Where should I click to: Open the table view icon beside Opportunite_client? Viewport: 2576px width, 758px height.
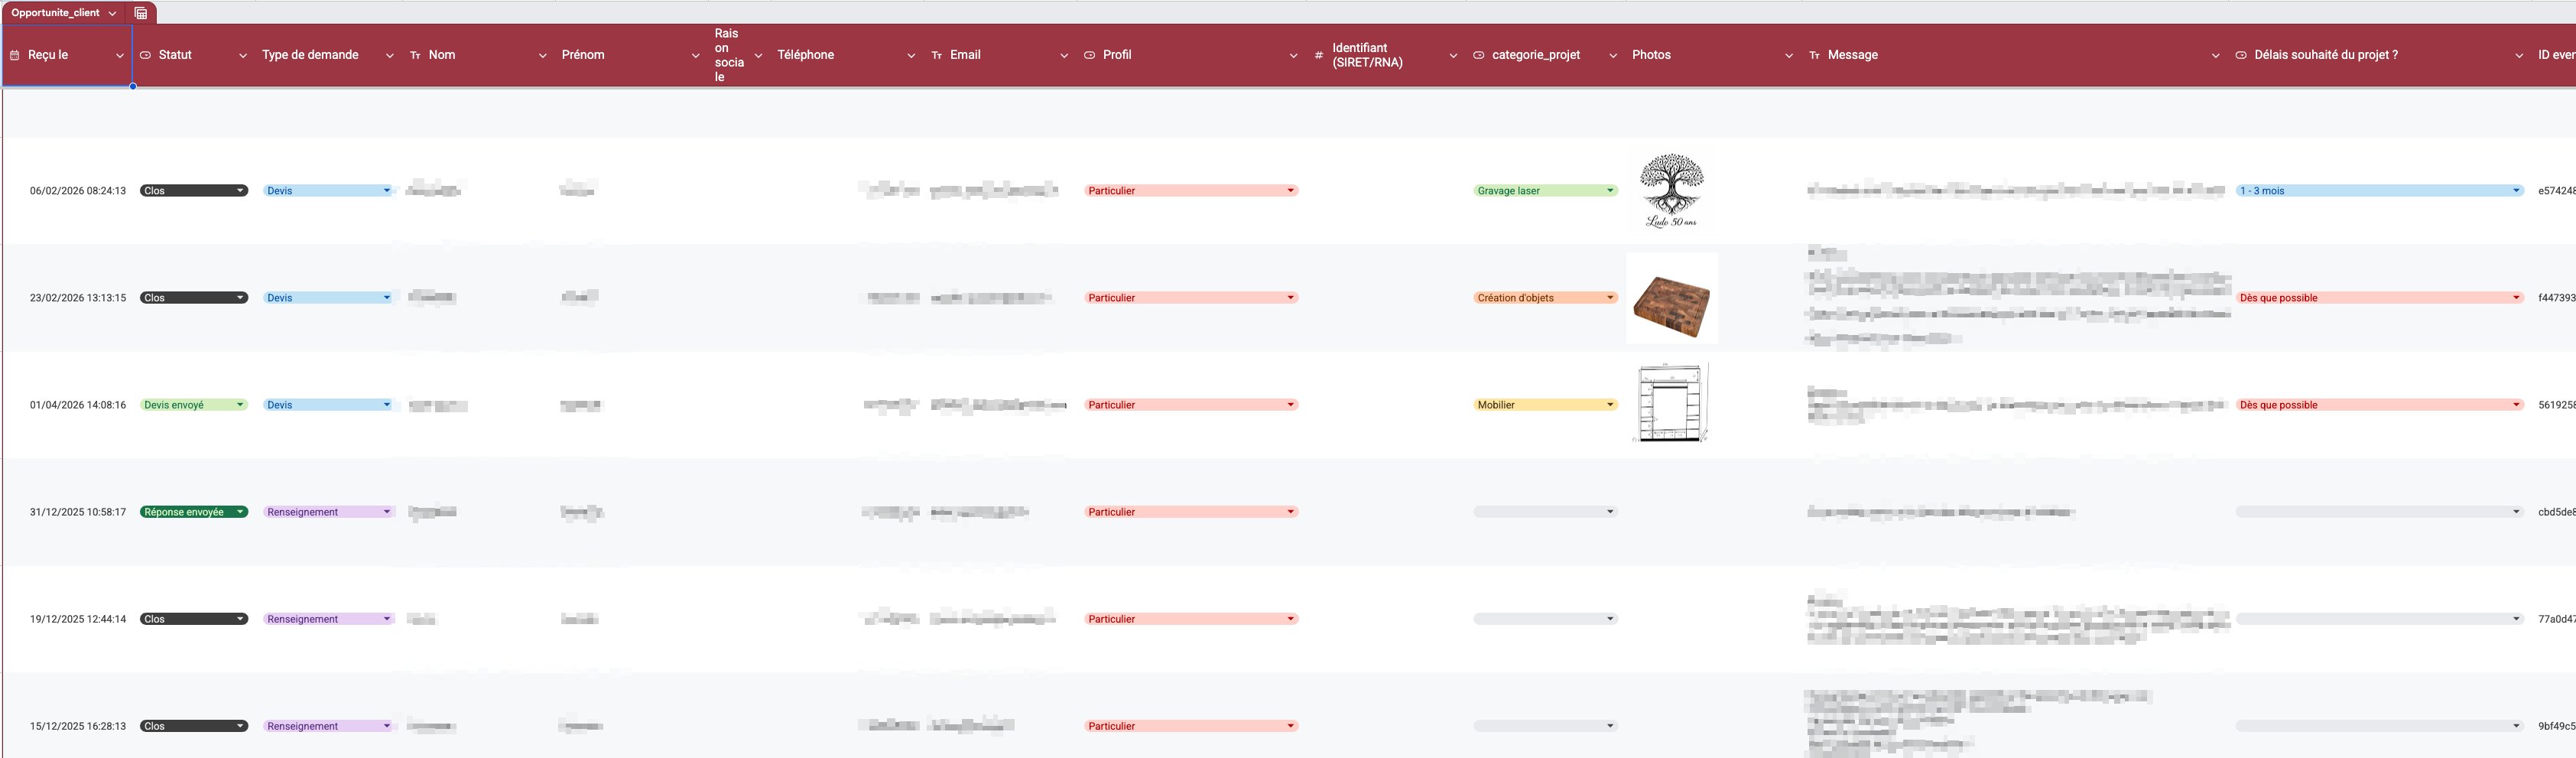coord(141,13)
